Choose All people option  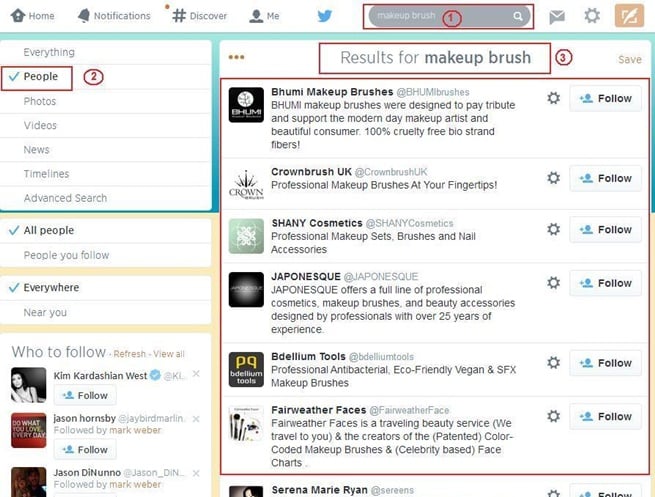coord(106,230)
